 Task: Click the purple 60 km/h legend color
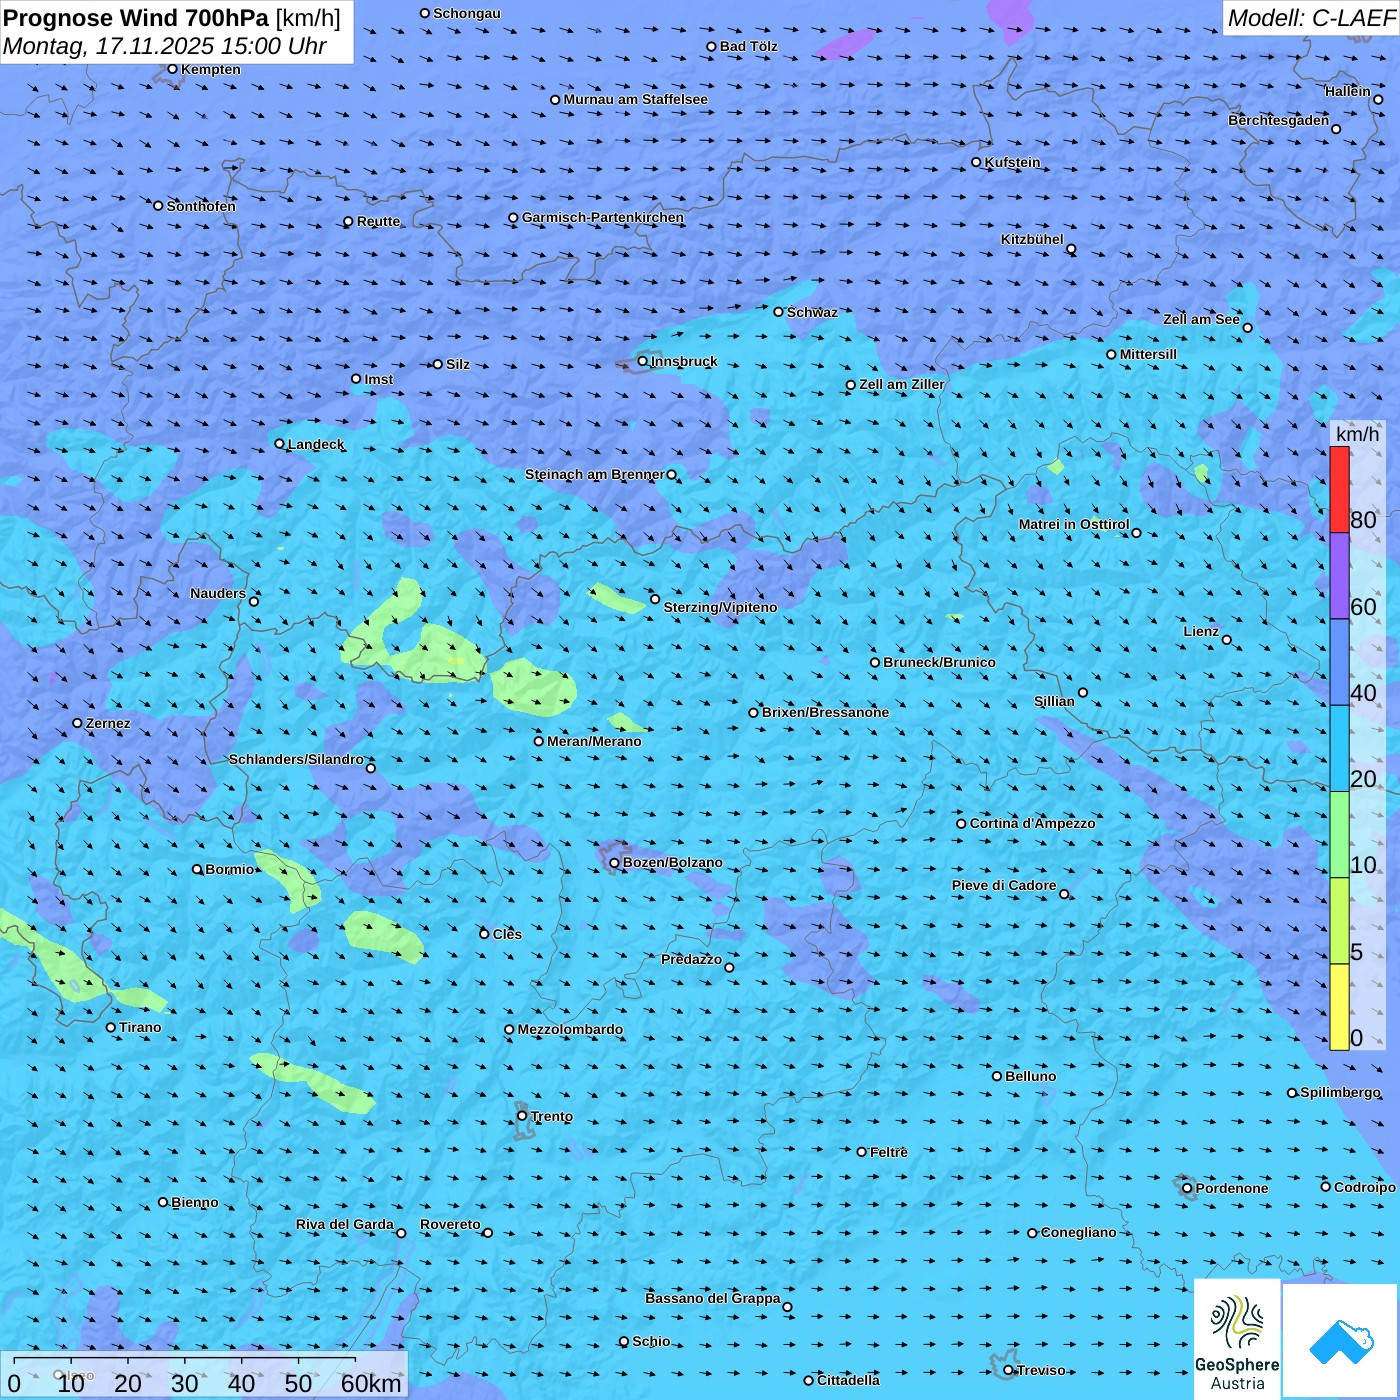point(1339,576)
